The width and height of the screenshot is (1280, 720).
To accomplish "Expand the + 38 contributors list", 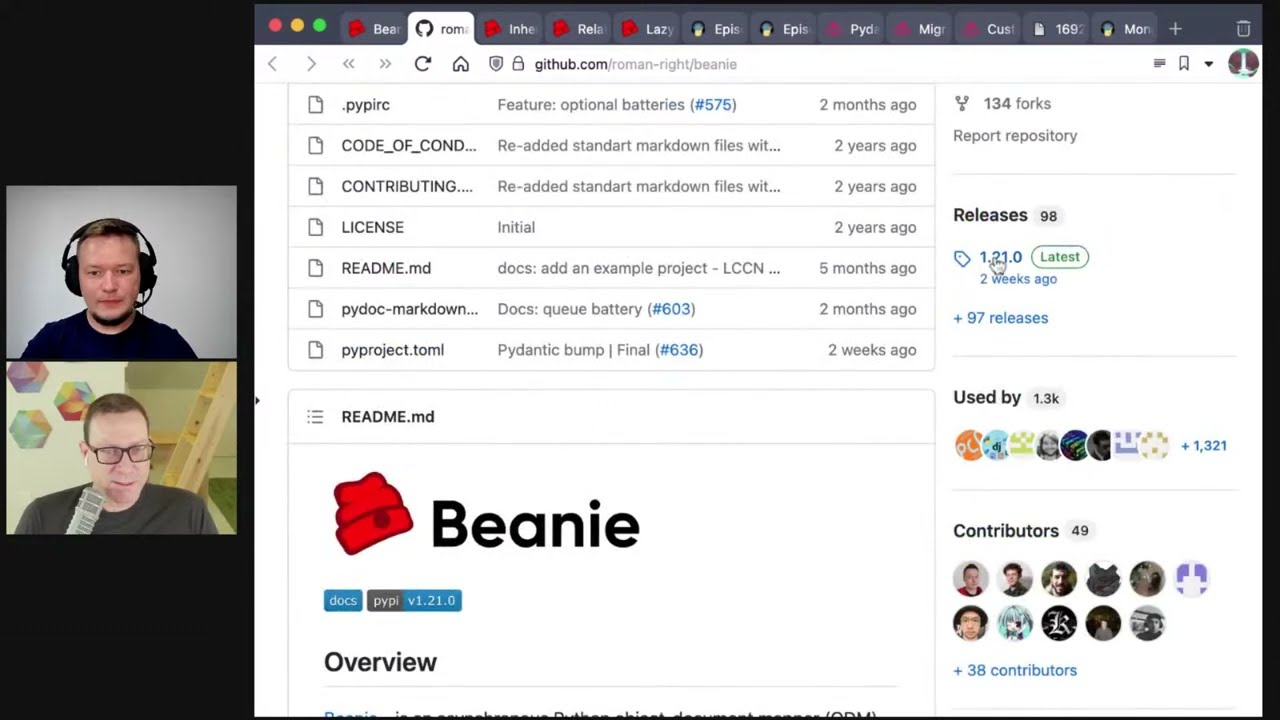I will click(x=1014, y=670).
